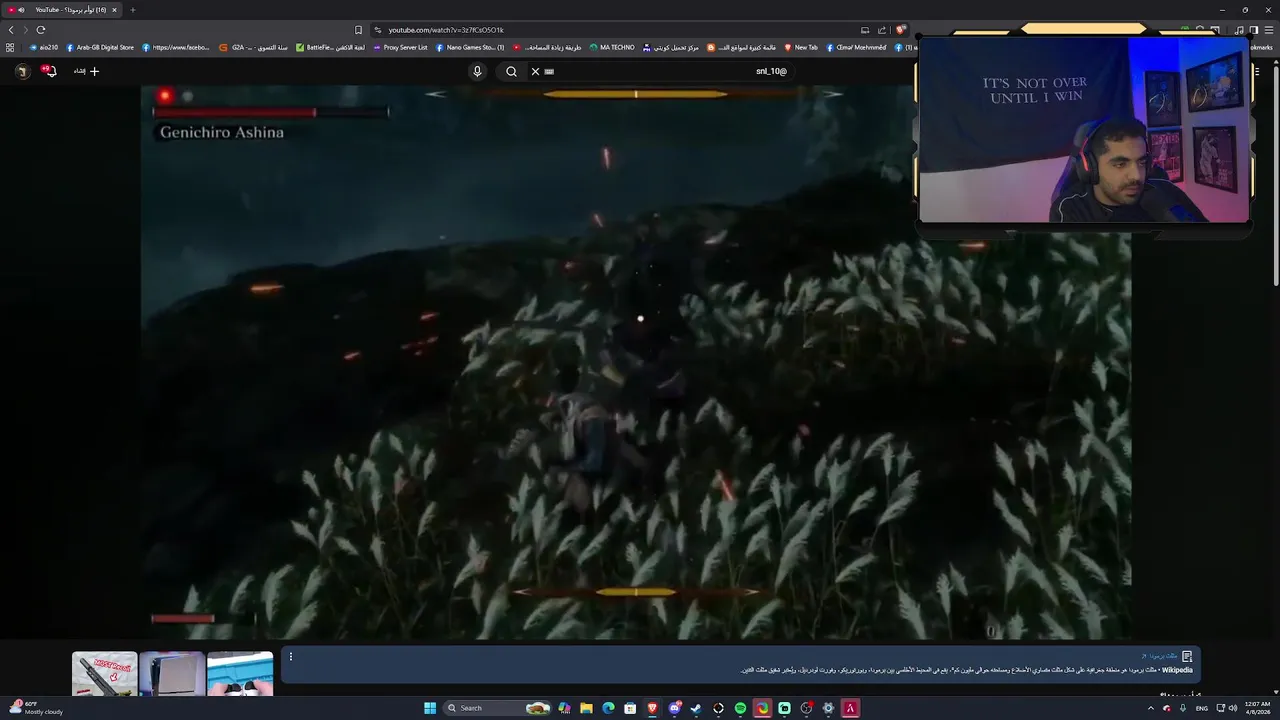Viewport: 1280px width, 720px height.
Task: Open the Copilot icon on taskbar
Action: tap(564, 708)
